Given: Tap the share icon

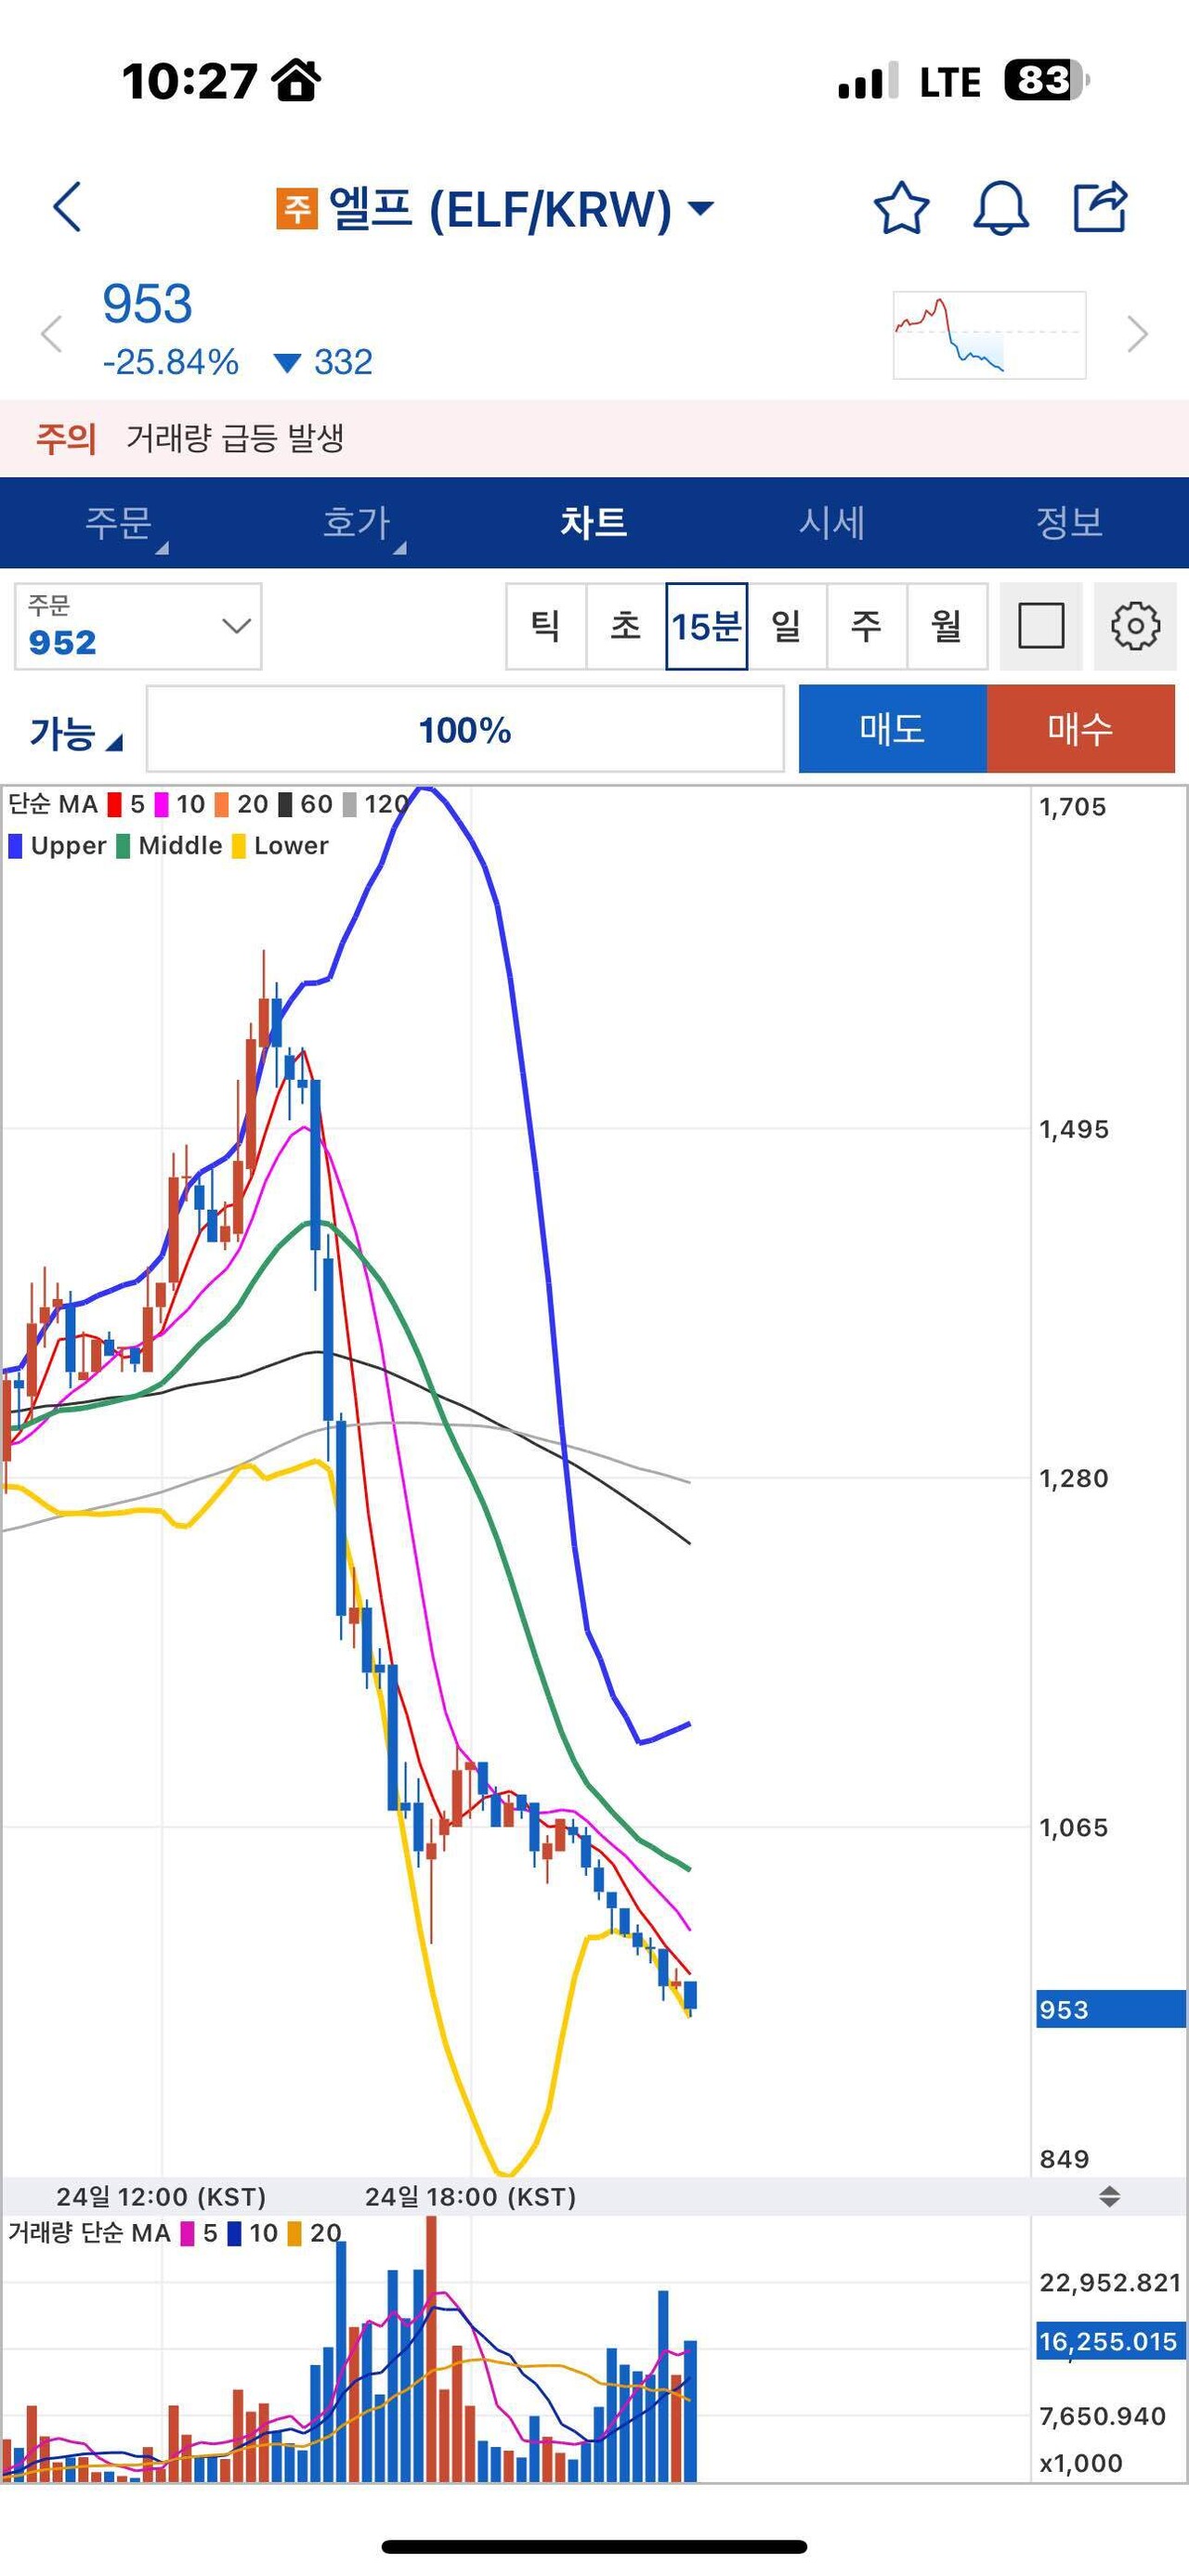Looking at the screenshot, I should coord(1100,207).
